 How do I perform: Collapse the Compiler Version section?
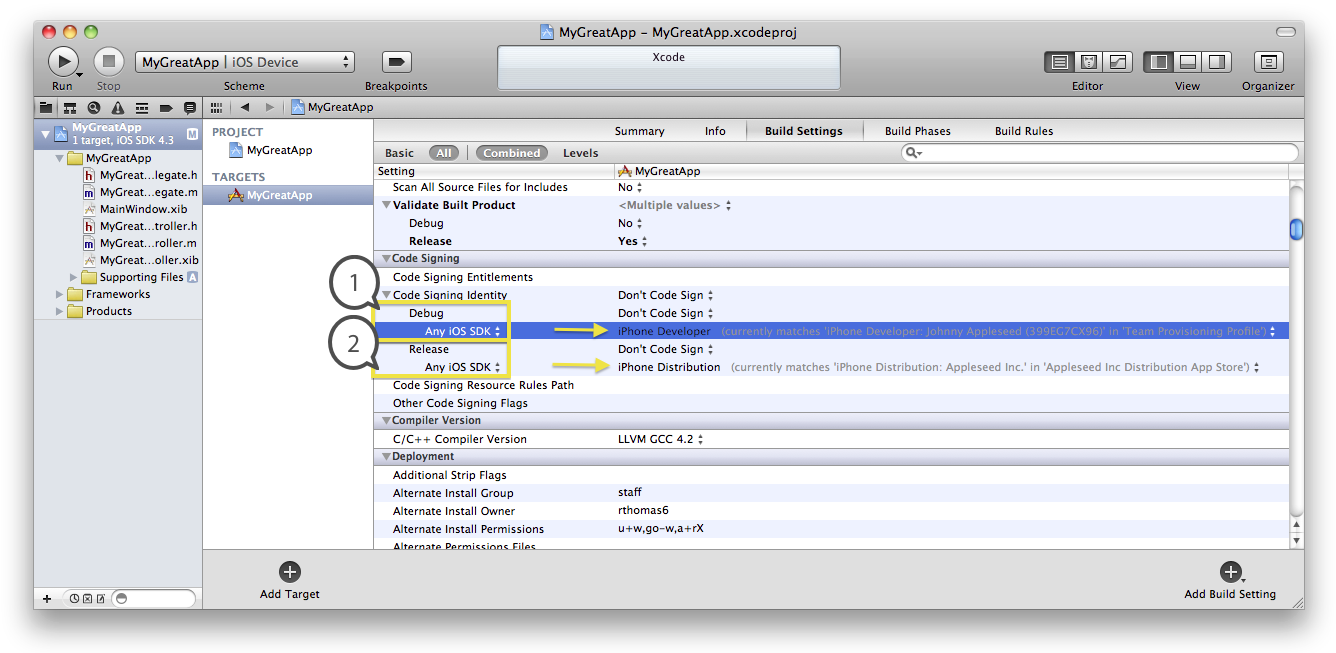[x=386, y=421]
